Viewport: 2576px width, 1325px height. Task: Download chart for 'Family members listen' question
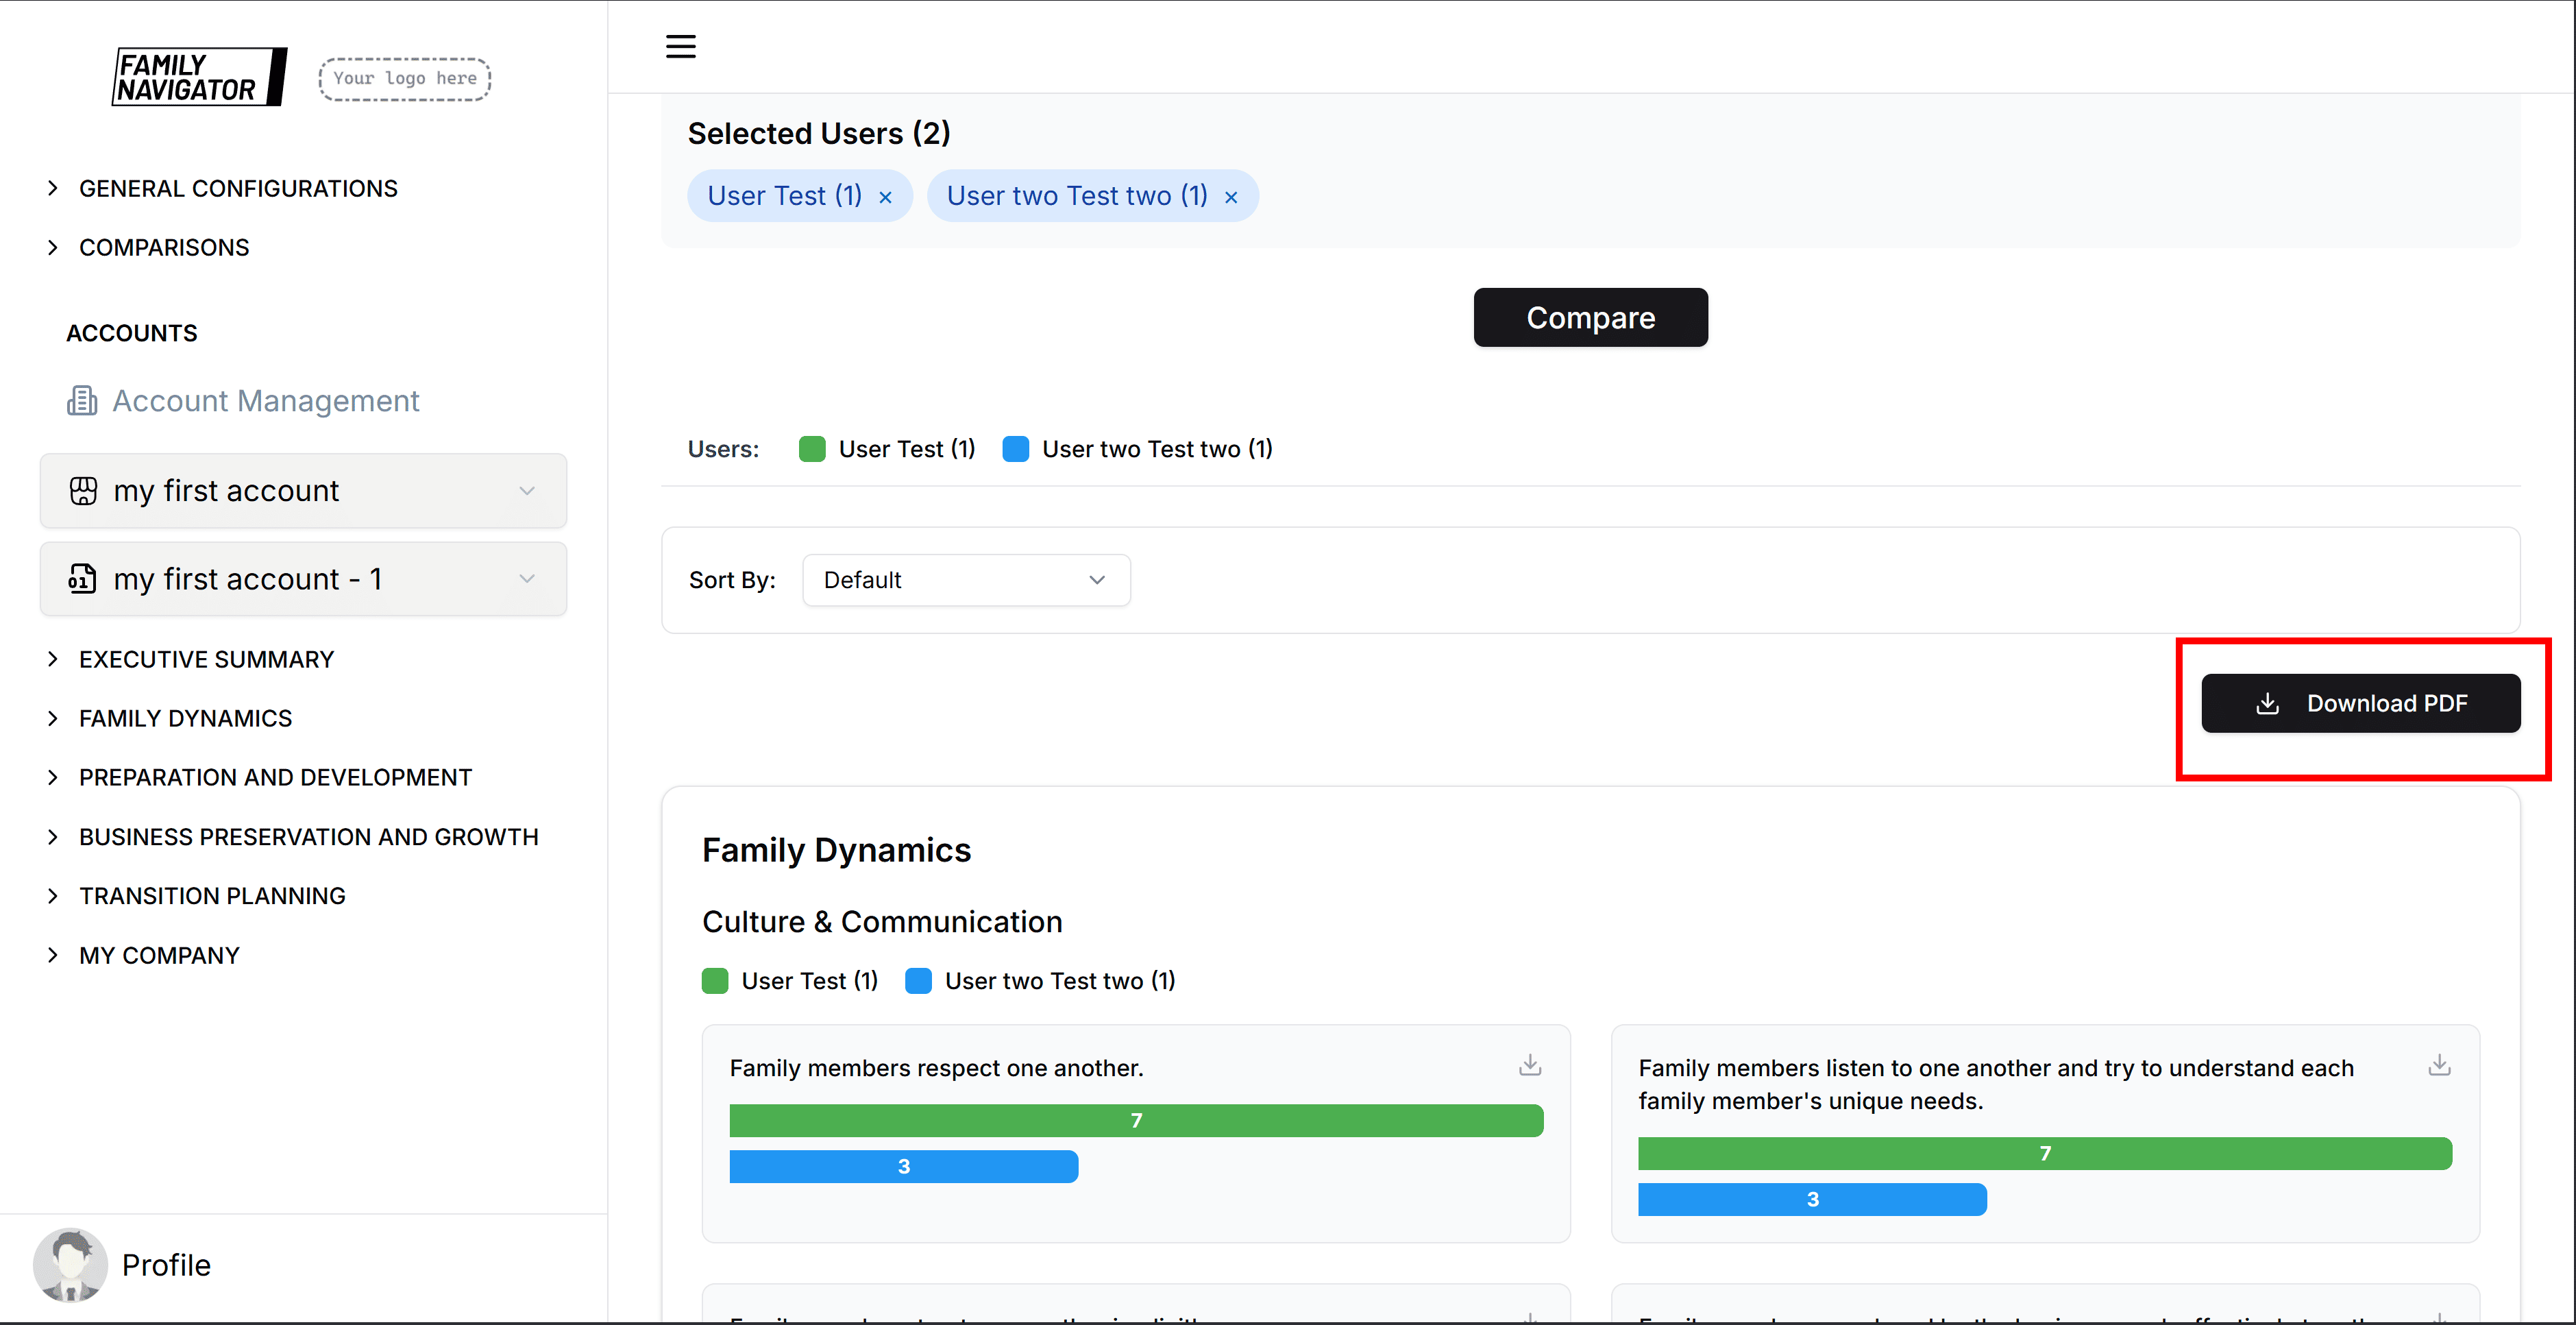[x=2439, y=1065]
